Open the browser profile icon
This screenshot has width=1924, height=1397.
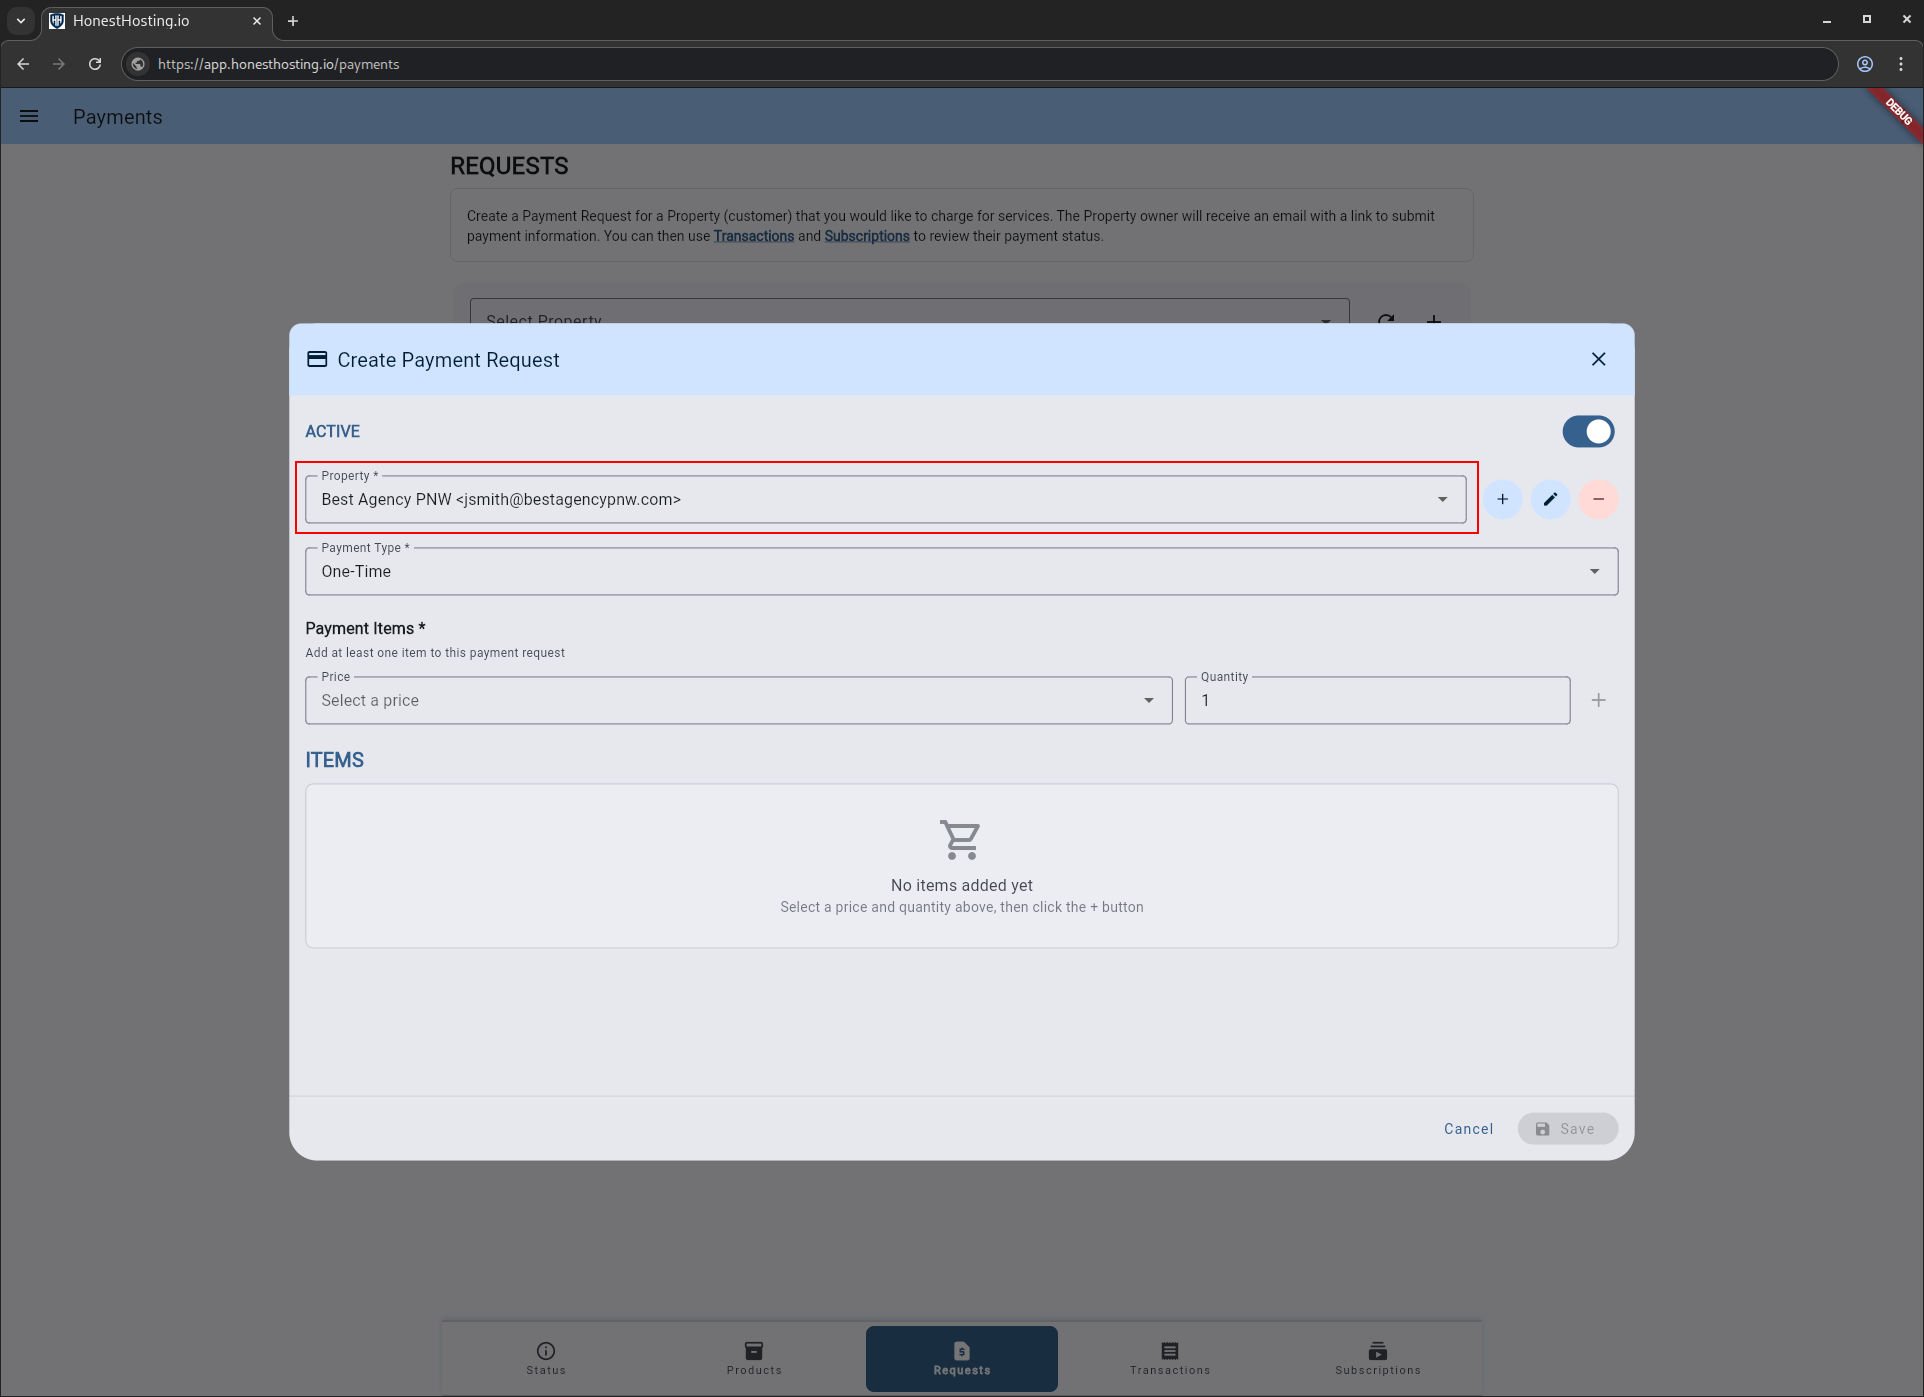click(x=1864, y=64)
